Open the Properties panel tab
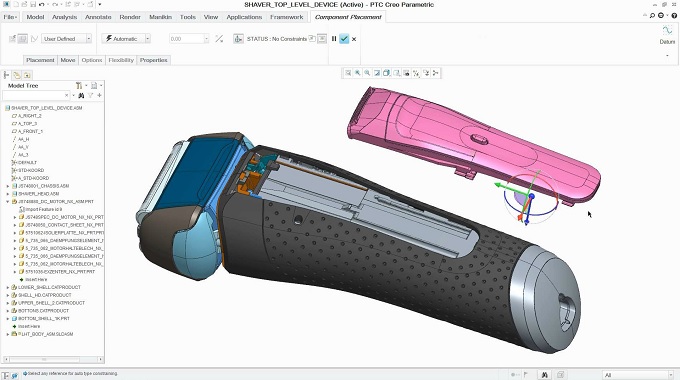This screenshot has width=680, height=380. 154,60
